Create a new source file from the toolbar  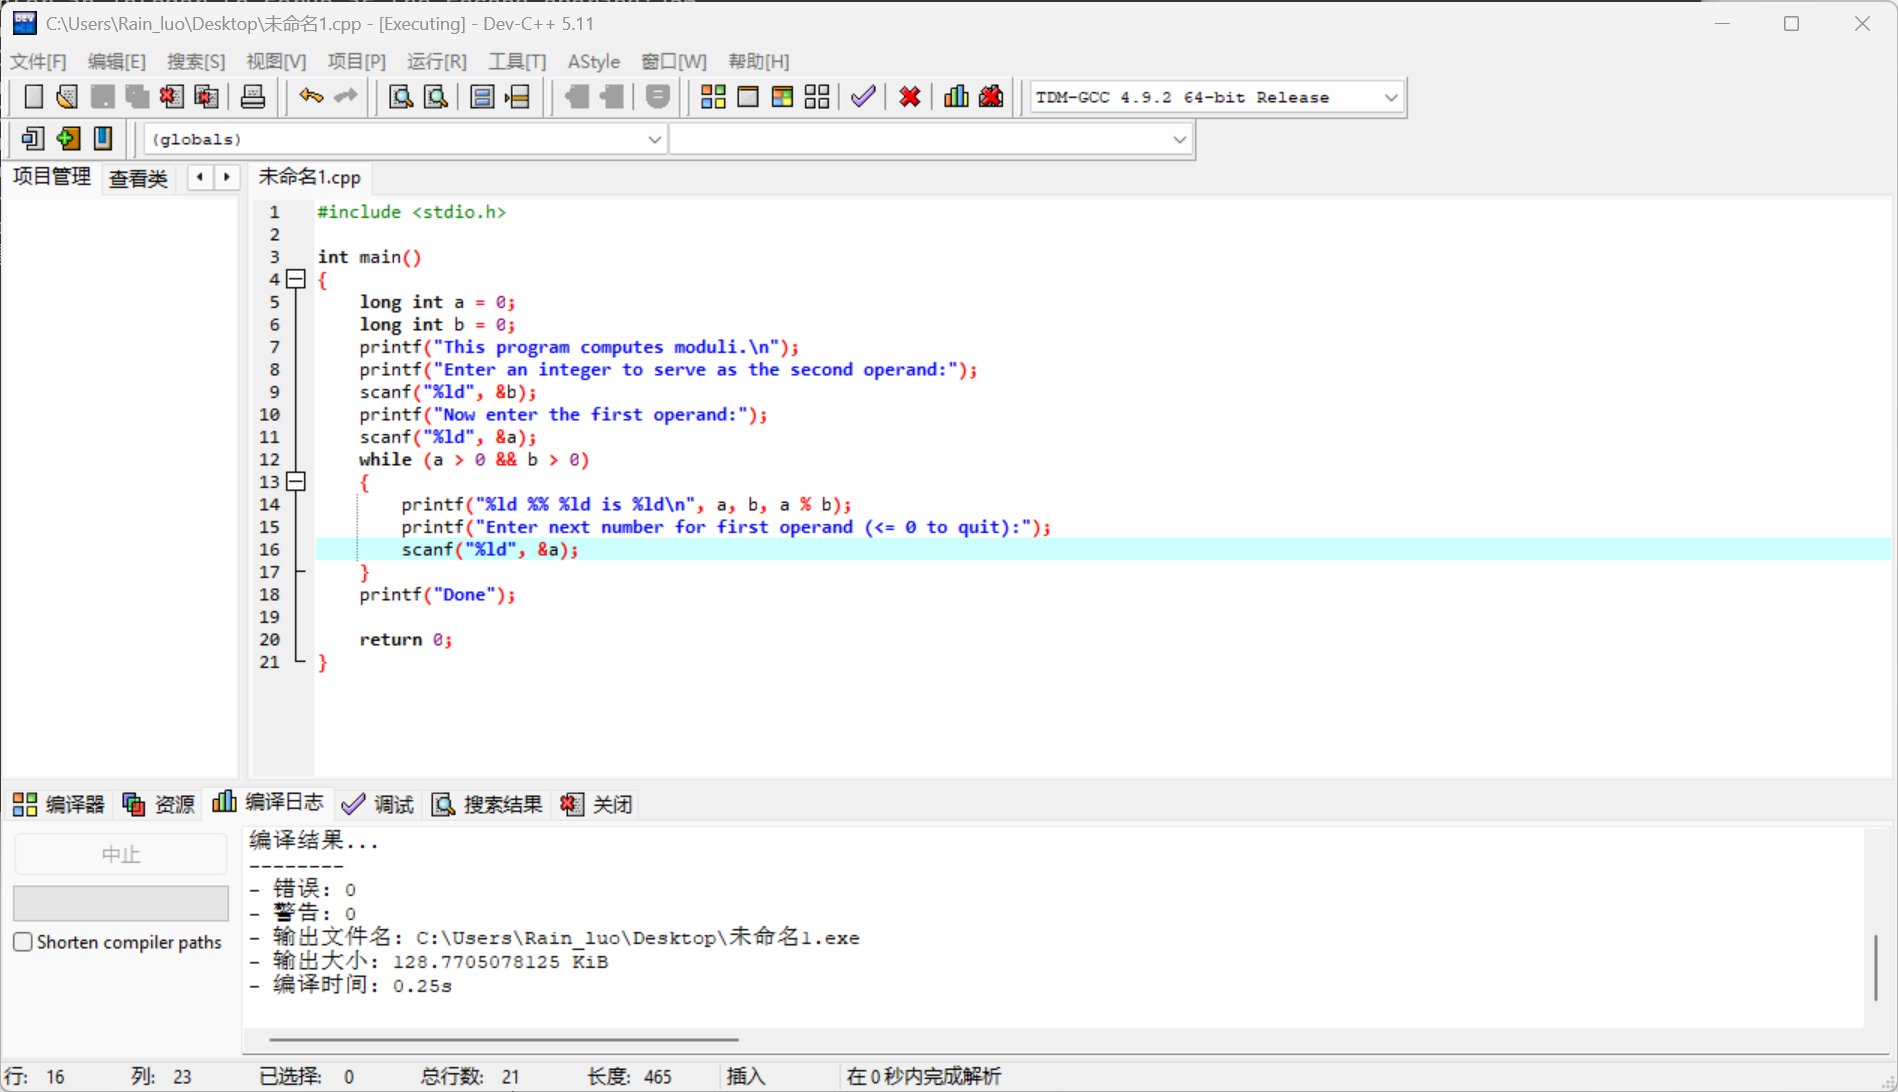tap(33, 97)
